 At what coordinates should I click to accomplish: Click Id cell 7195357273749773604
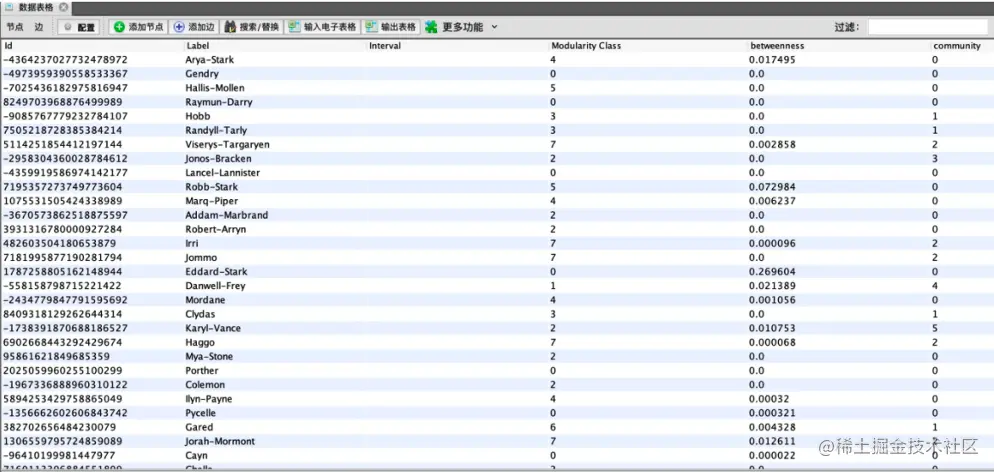[63, 187]
